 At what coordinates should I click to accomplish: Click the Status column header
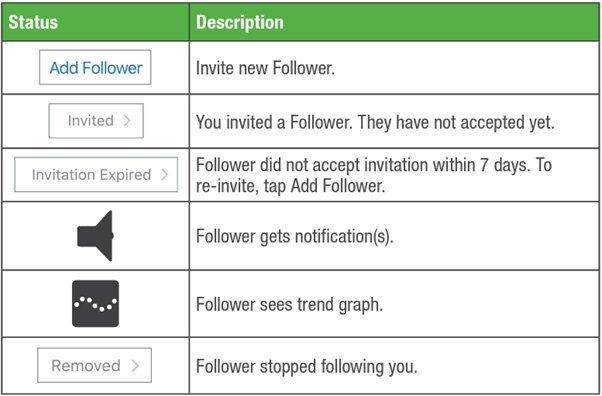33,22
